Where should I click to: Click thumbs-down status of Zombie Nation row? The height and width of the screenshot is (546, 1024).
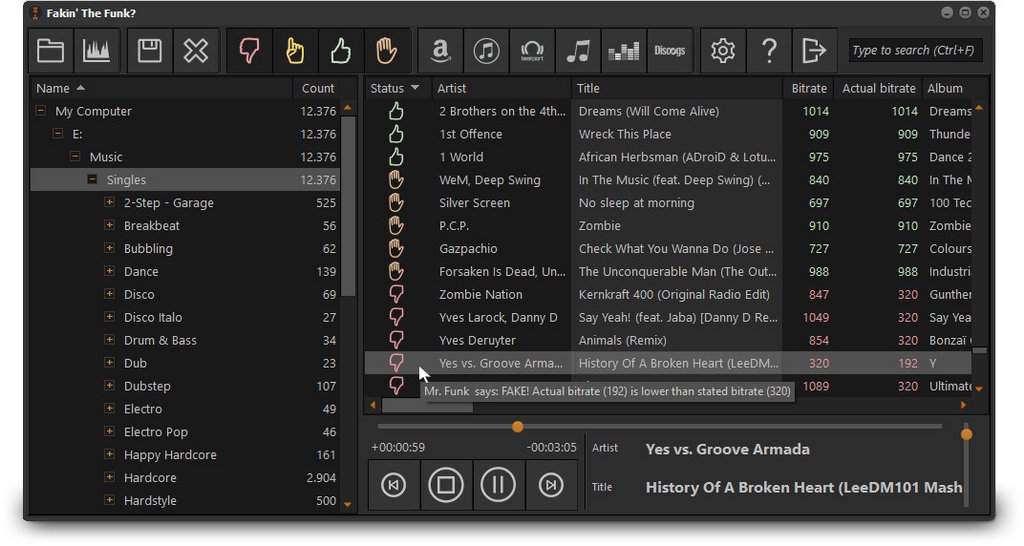tap(396, 295)
